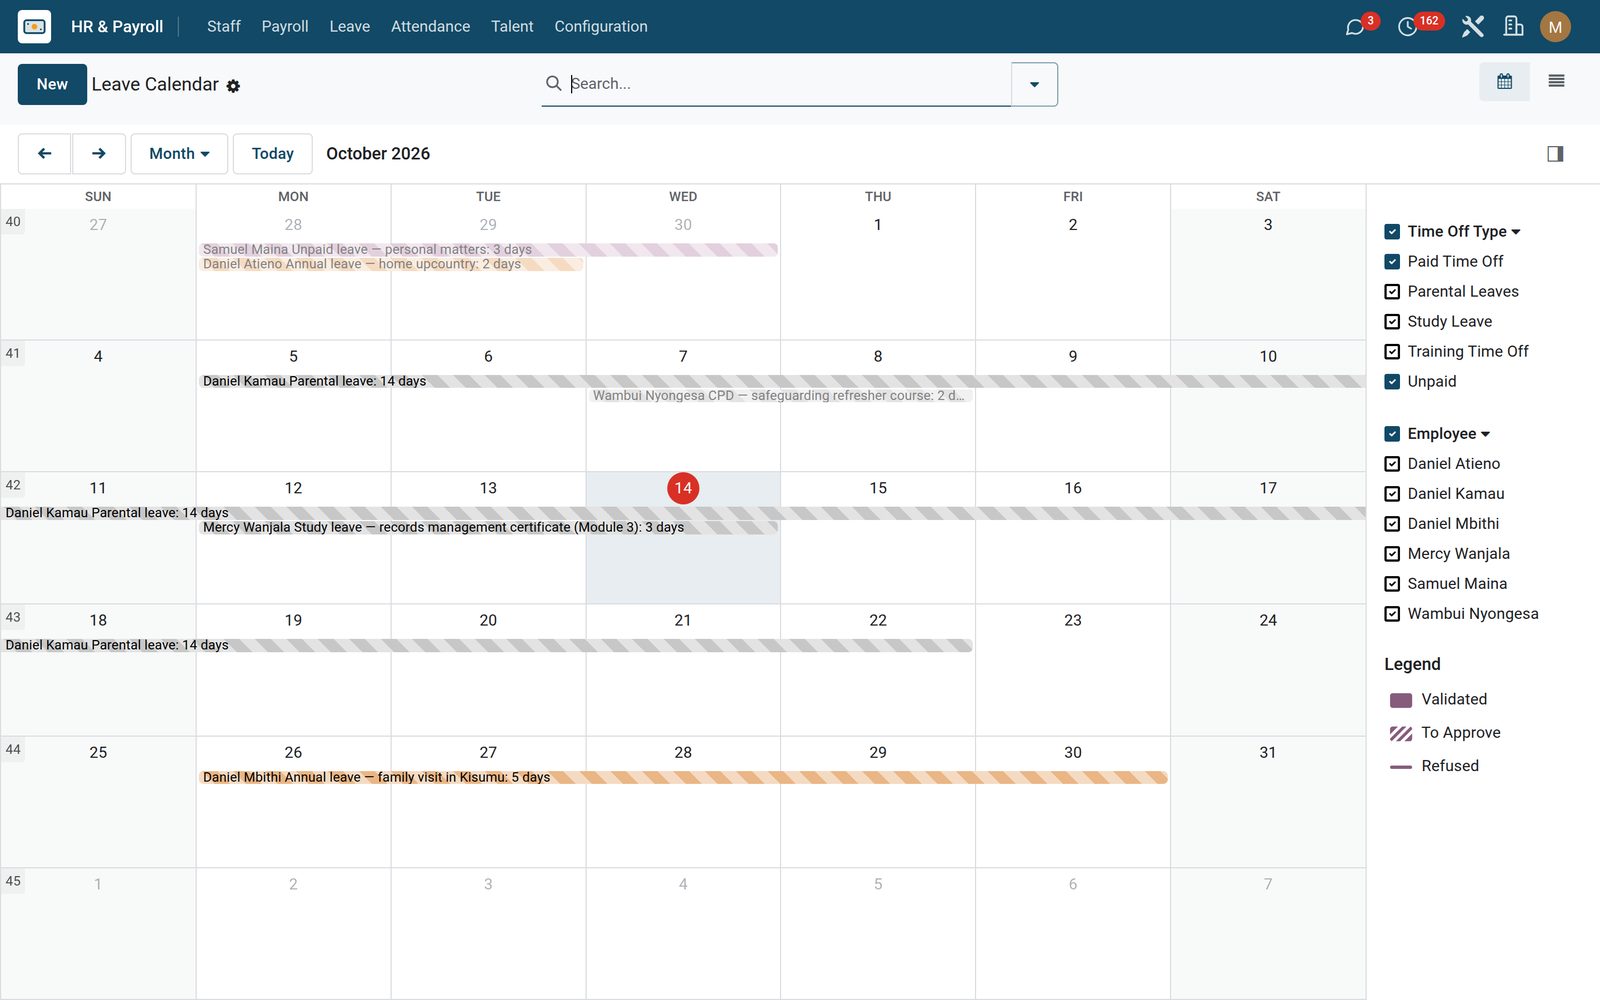Click the To Approve legend swatch
Screen dimensions: 1600x1000
pyautogui.click(x=1401, y=733)
